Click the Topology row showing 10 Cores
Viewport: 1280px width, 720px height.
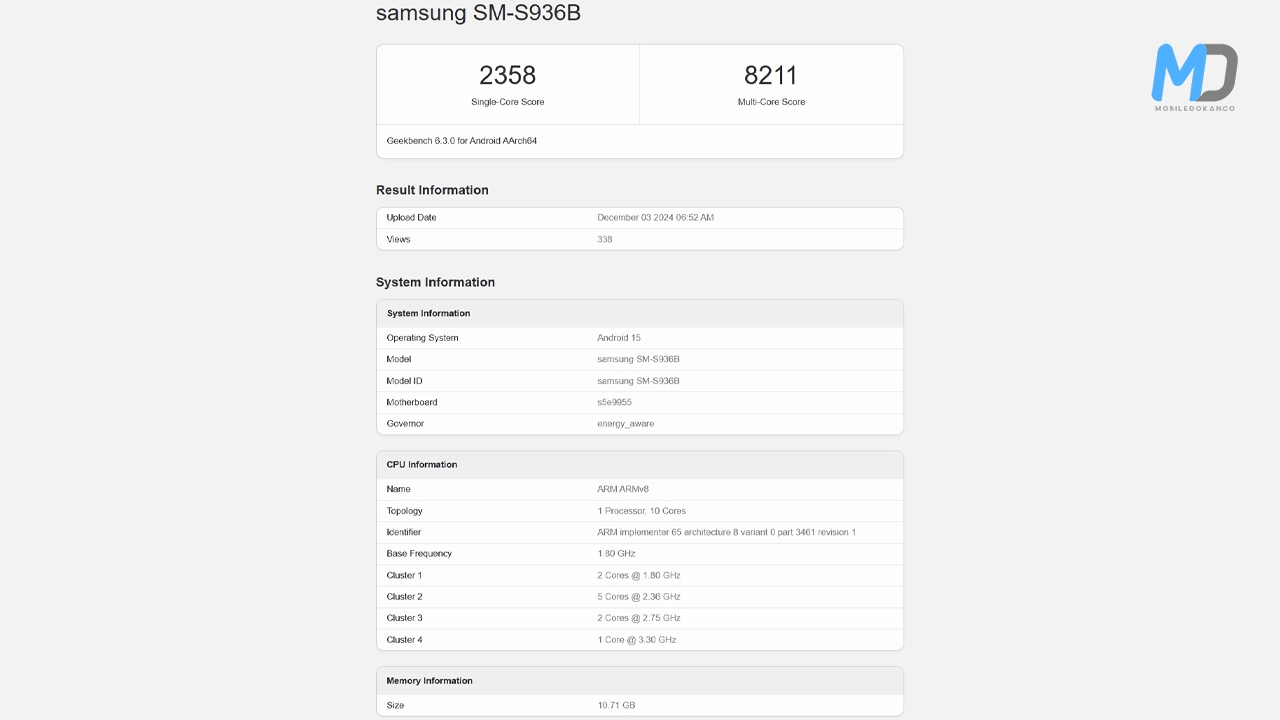641,511
